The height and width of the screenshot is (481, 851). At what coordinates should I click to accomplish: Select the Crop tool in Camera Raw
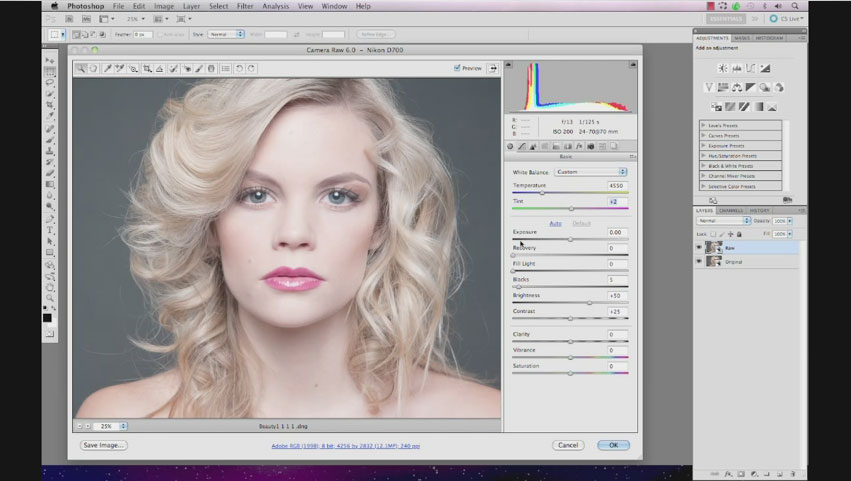coord(147,69)
